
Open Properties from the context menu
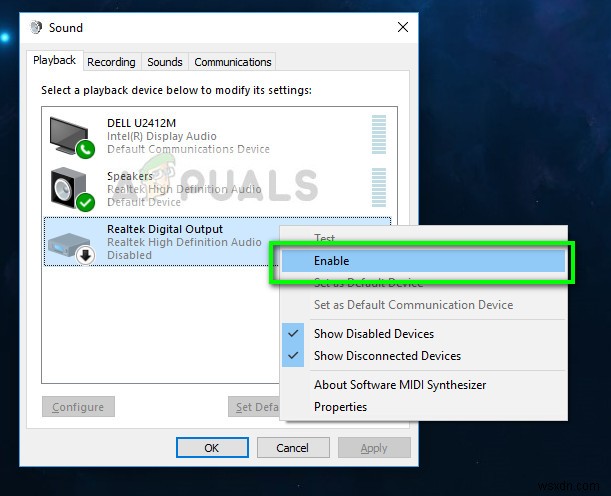423,407
